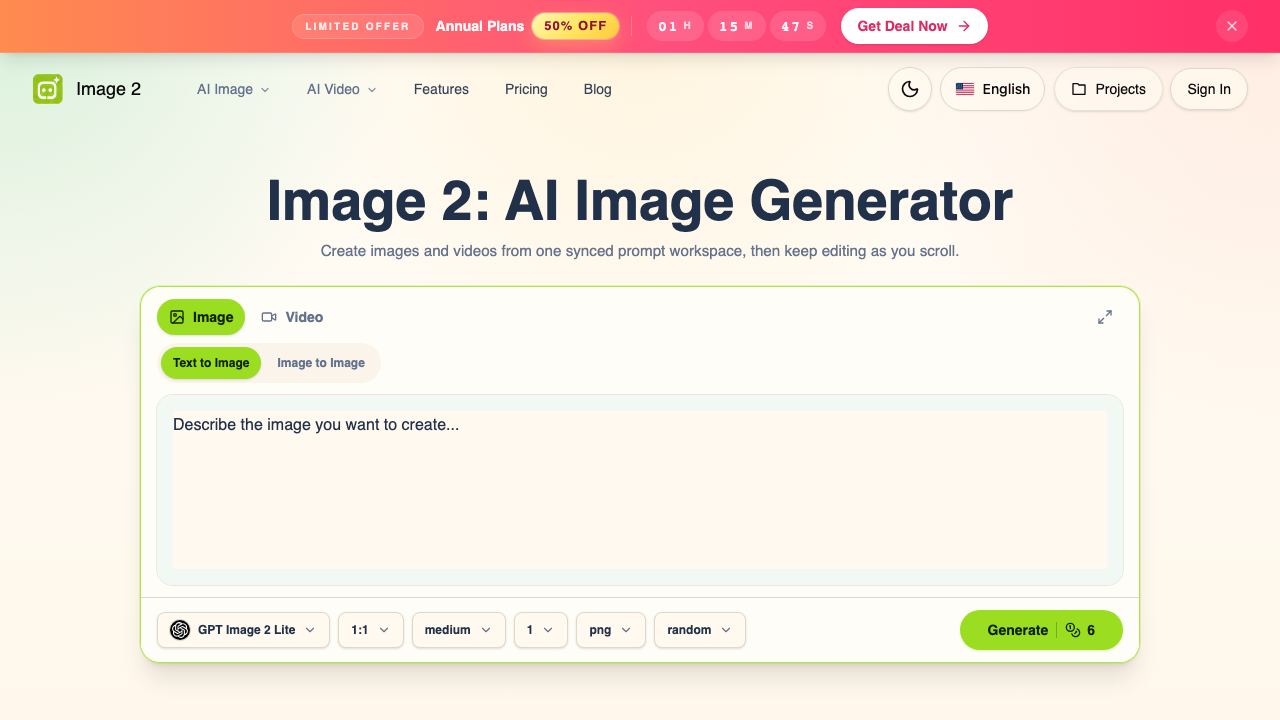Screen dimensions: 1280x720
Task: Select the Image tab
Action: click(201, 317)
